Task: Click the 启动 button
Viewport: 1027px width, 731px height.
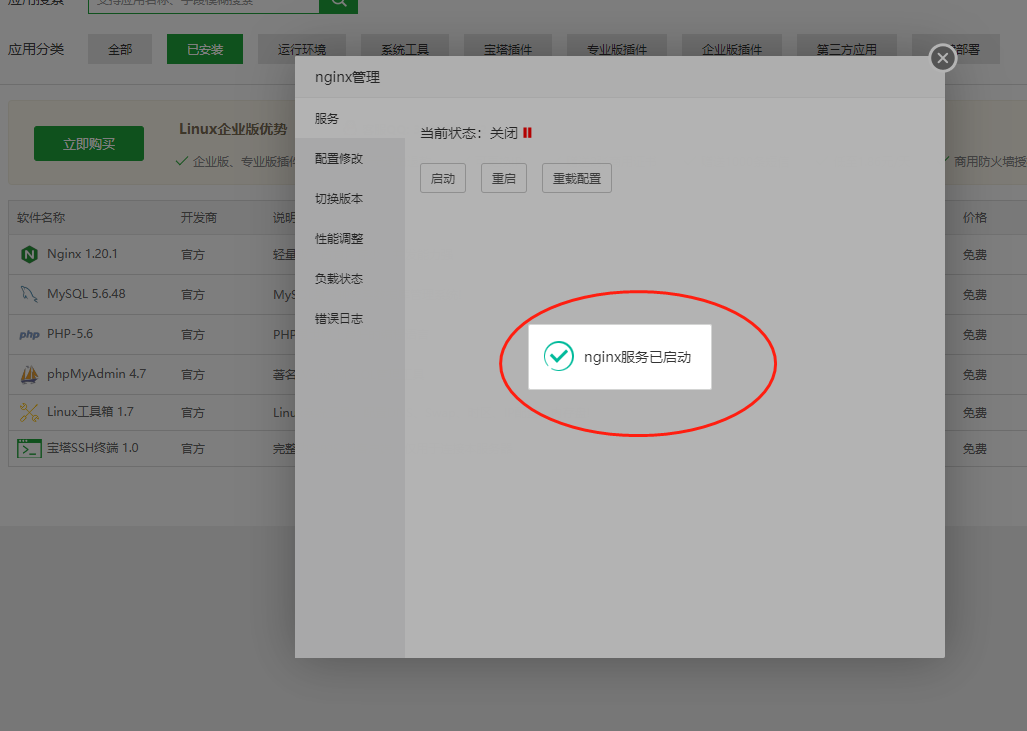Action: 443,178
